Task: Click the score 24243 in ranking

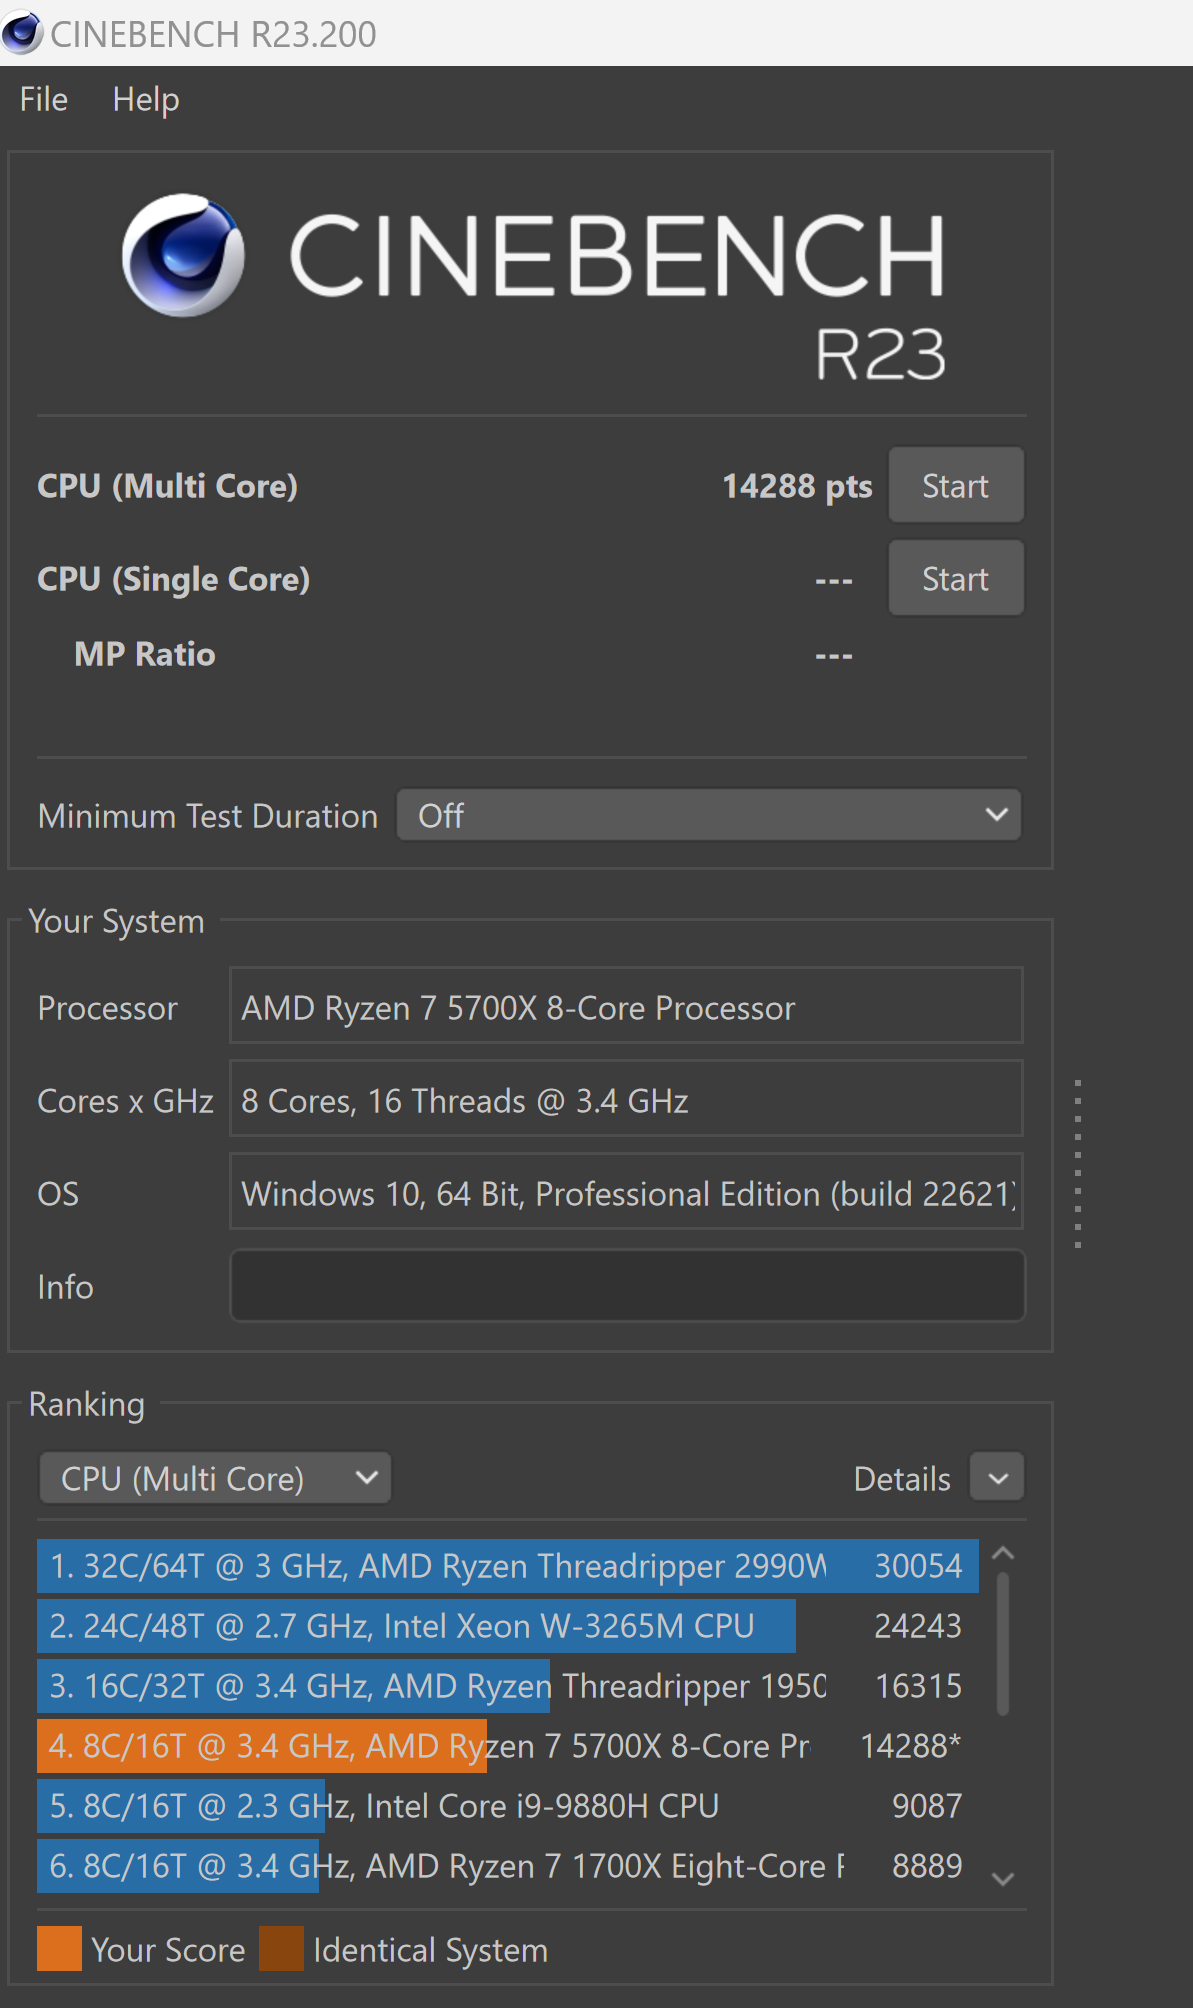Action: coord(918,1626)
